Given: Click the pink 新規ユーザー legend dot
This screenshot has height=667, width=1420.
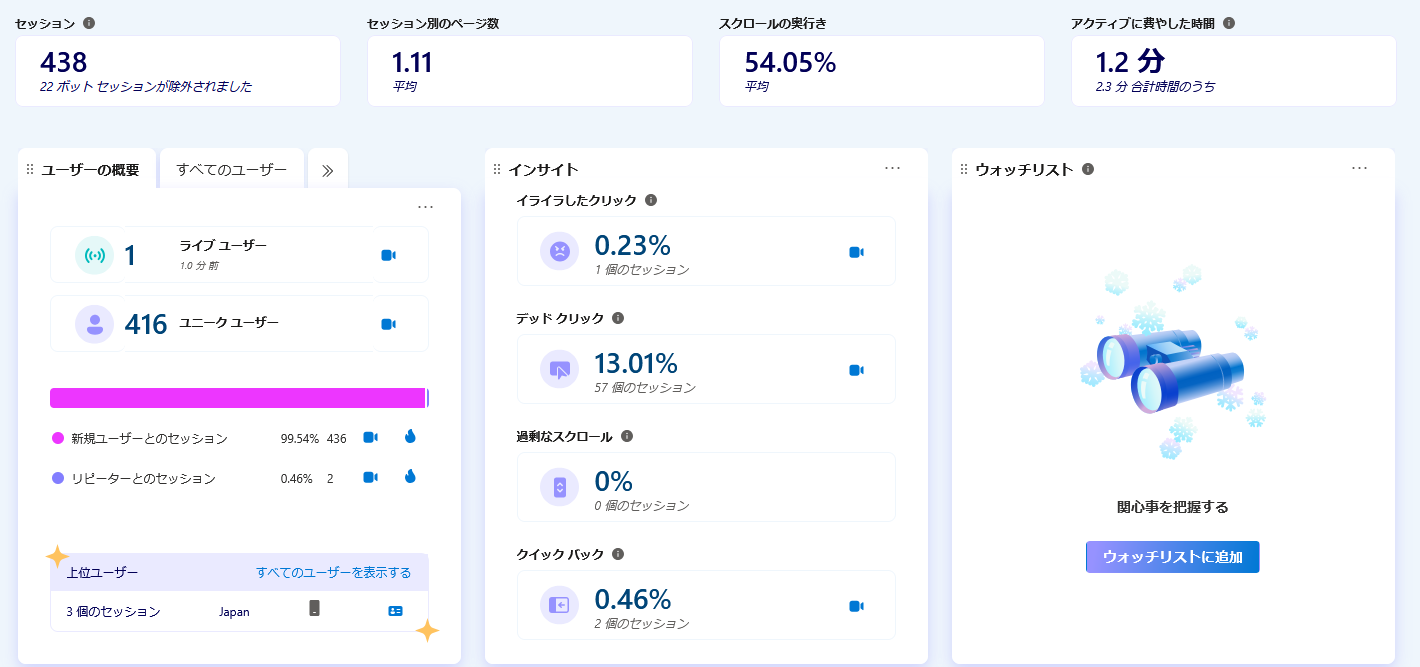Looking at the screenshot, I should [x=58, y=438].
